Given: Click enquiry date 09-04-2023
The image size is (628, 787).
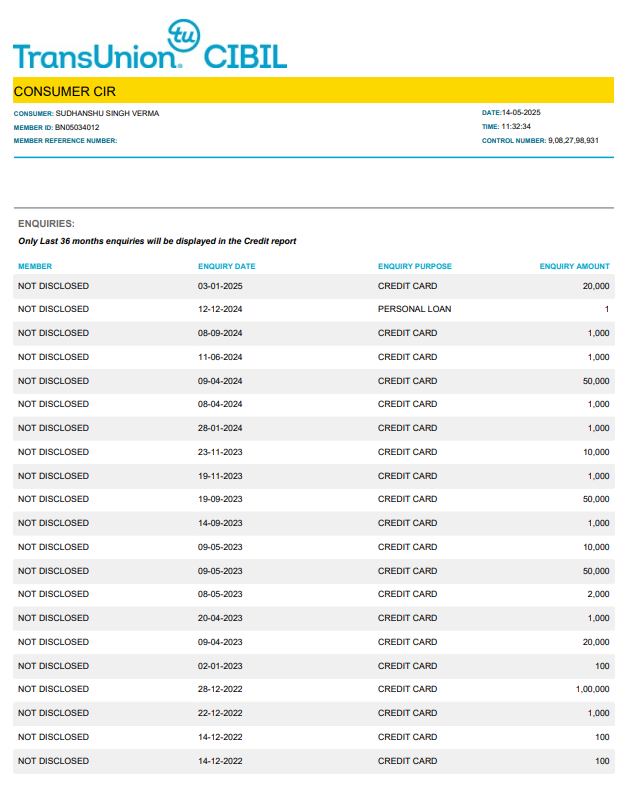Looking at the screenshot, I should coord(220,642).
